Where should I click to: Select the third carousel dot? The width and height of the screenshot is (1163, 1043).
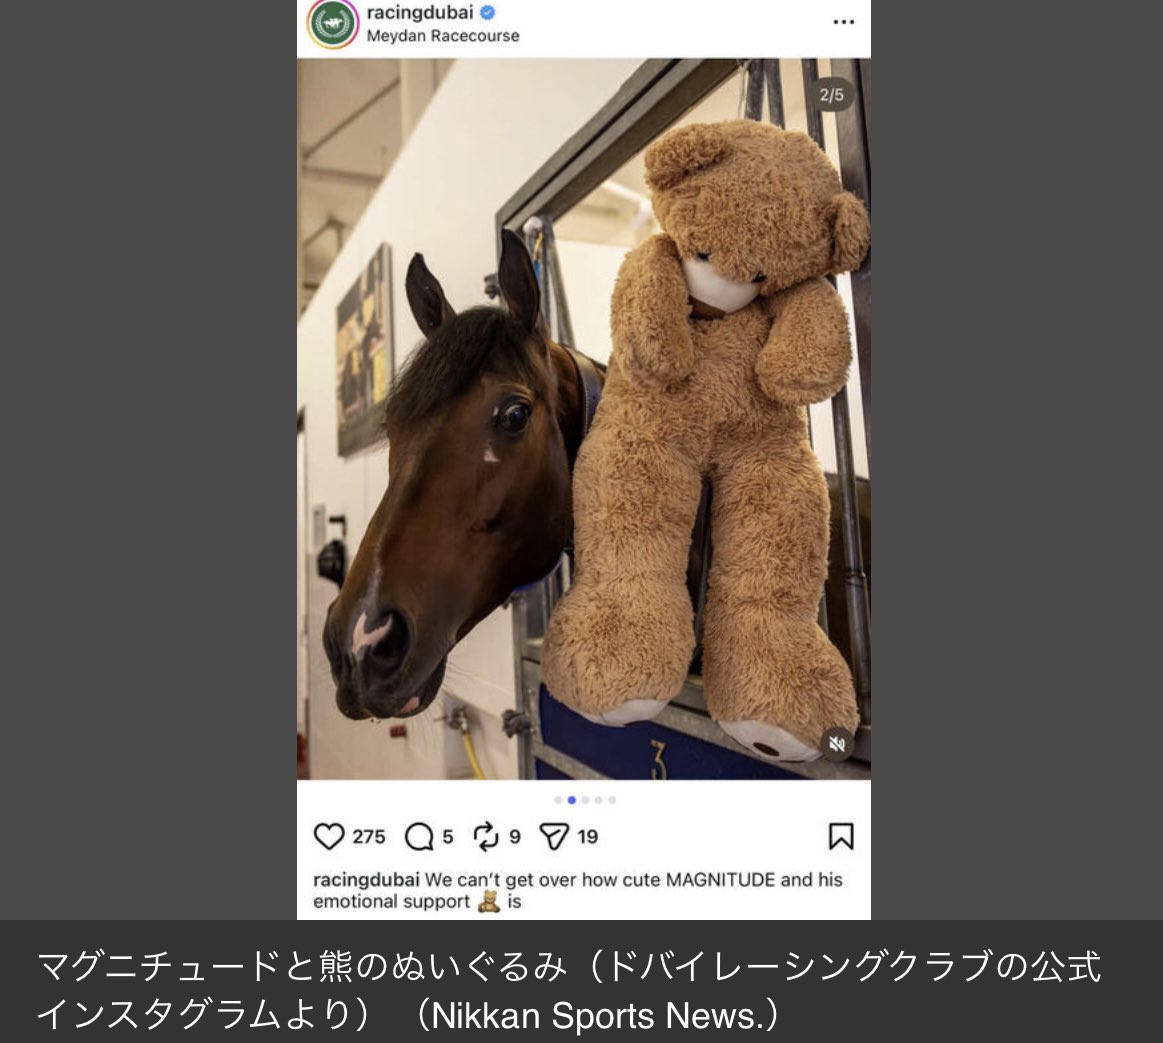pos(585,800)
